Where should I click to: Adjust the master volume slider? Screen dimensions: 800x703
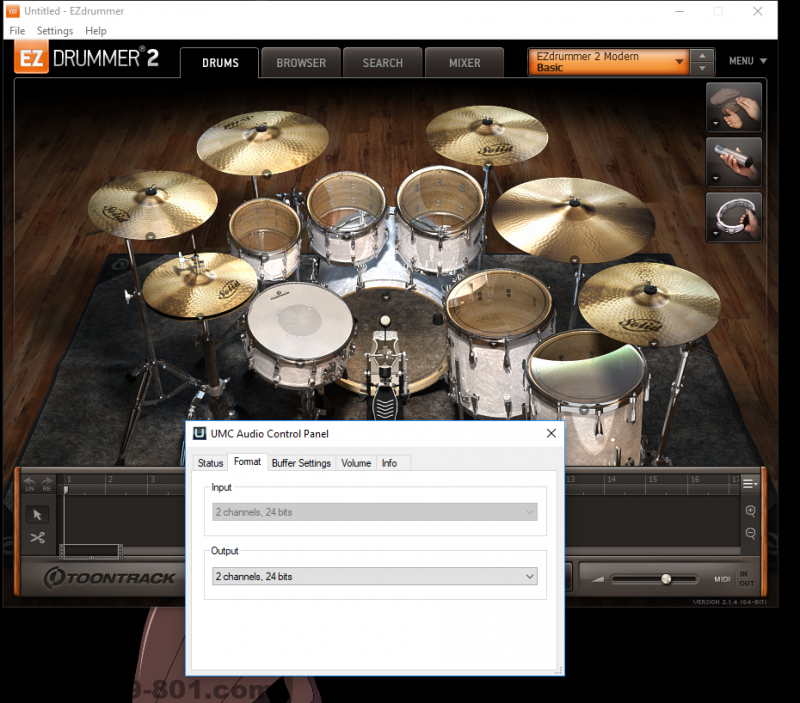(665, 579)
